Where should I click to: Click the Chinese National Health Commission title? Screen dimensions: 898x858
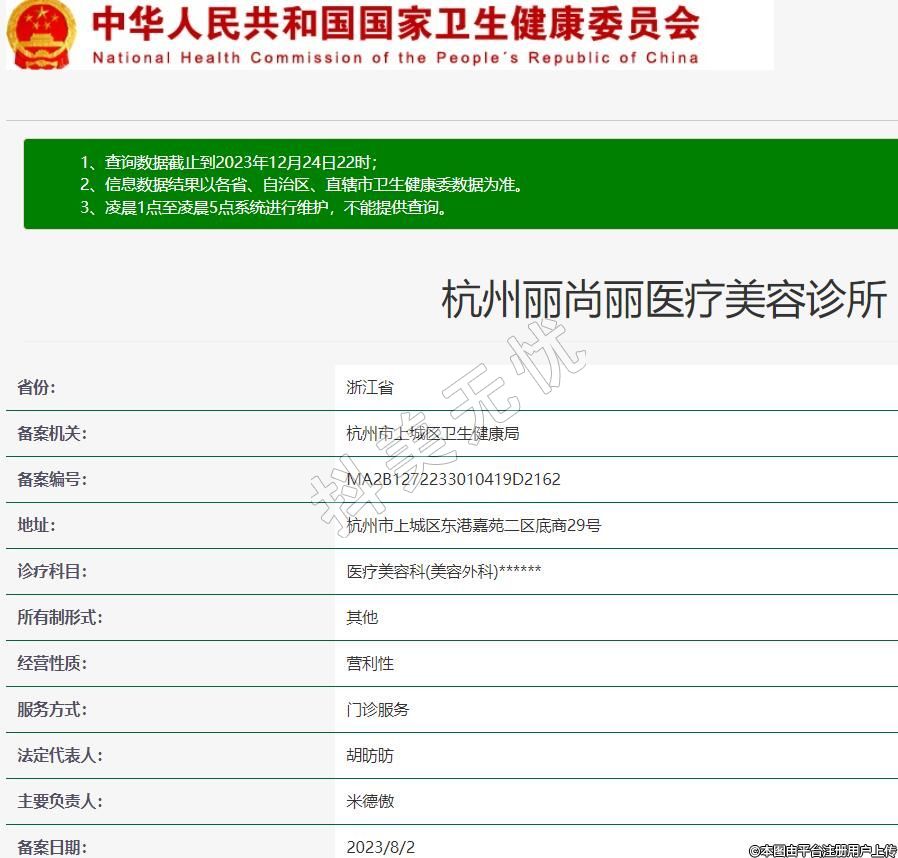[395, 23]
